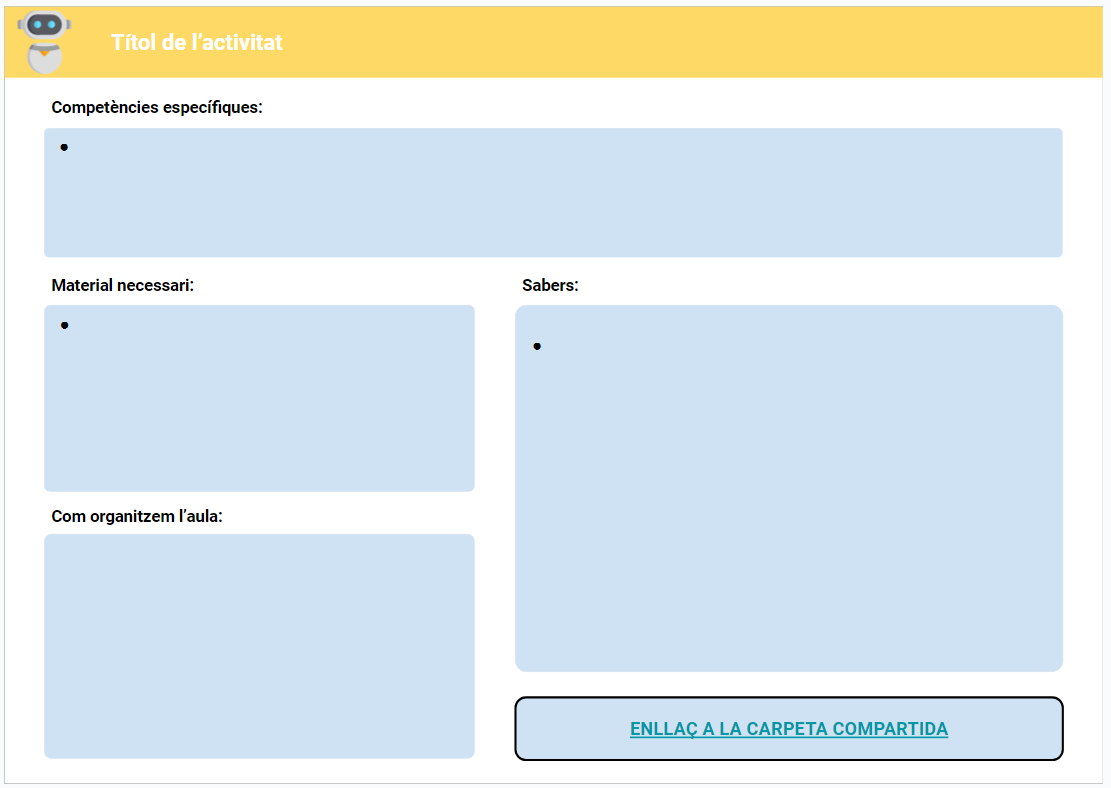The height and width of the screenshot is (788, 1111).
Task: Click the bullet point in the Sabers box
Action: pos(537,346)
